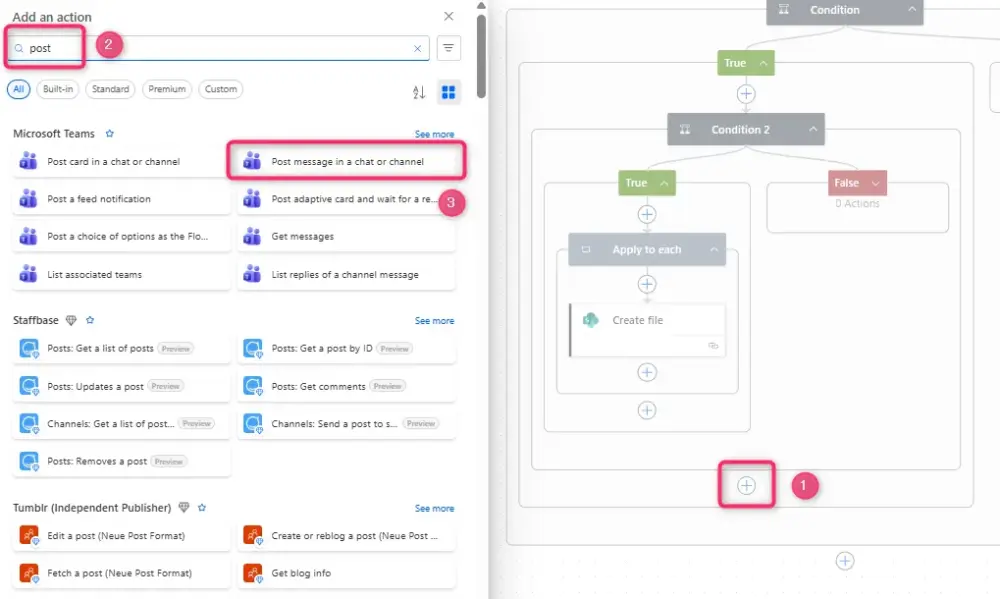Select the All filter pill

click(18, 89)
